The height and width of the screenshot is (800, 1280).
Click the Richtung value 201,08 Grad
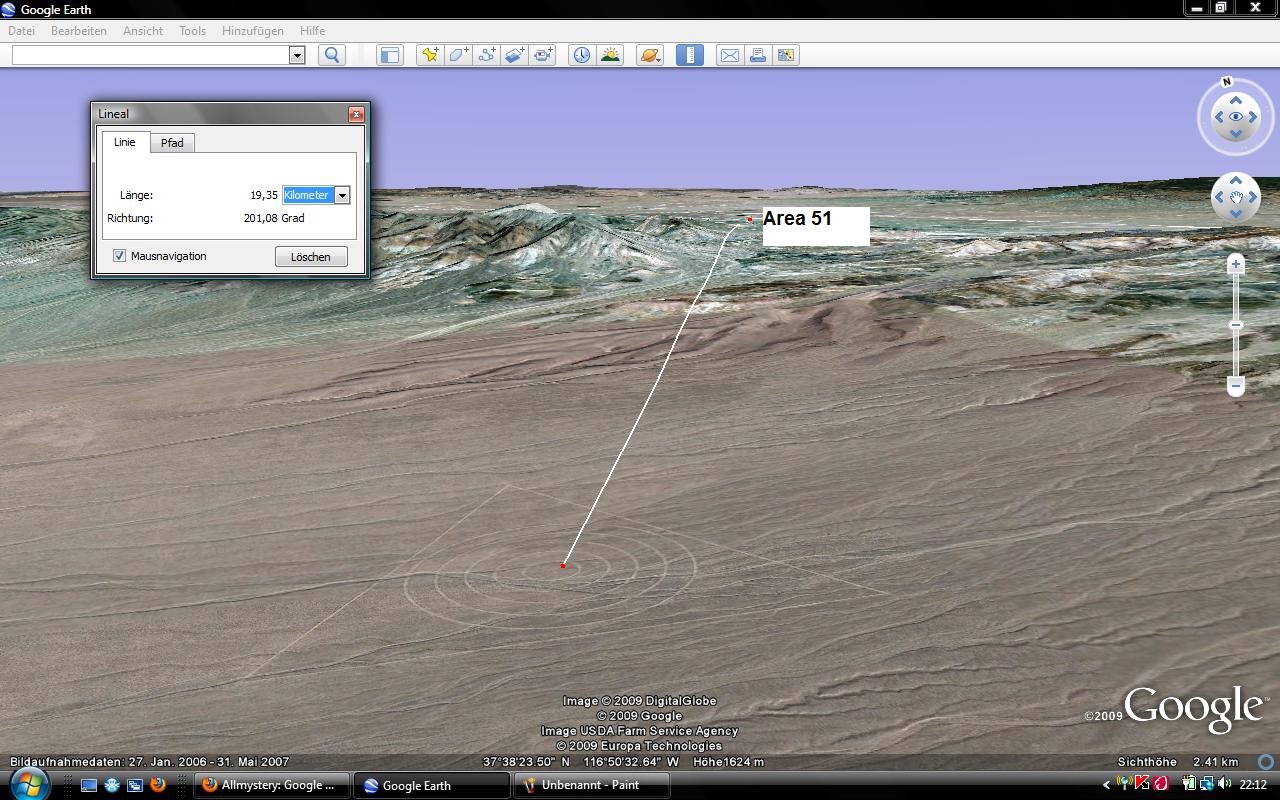tap(274, 218)
